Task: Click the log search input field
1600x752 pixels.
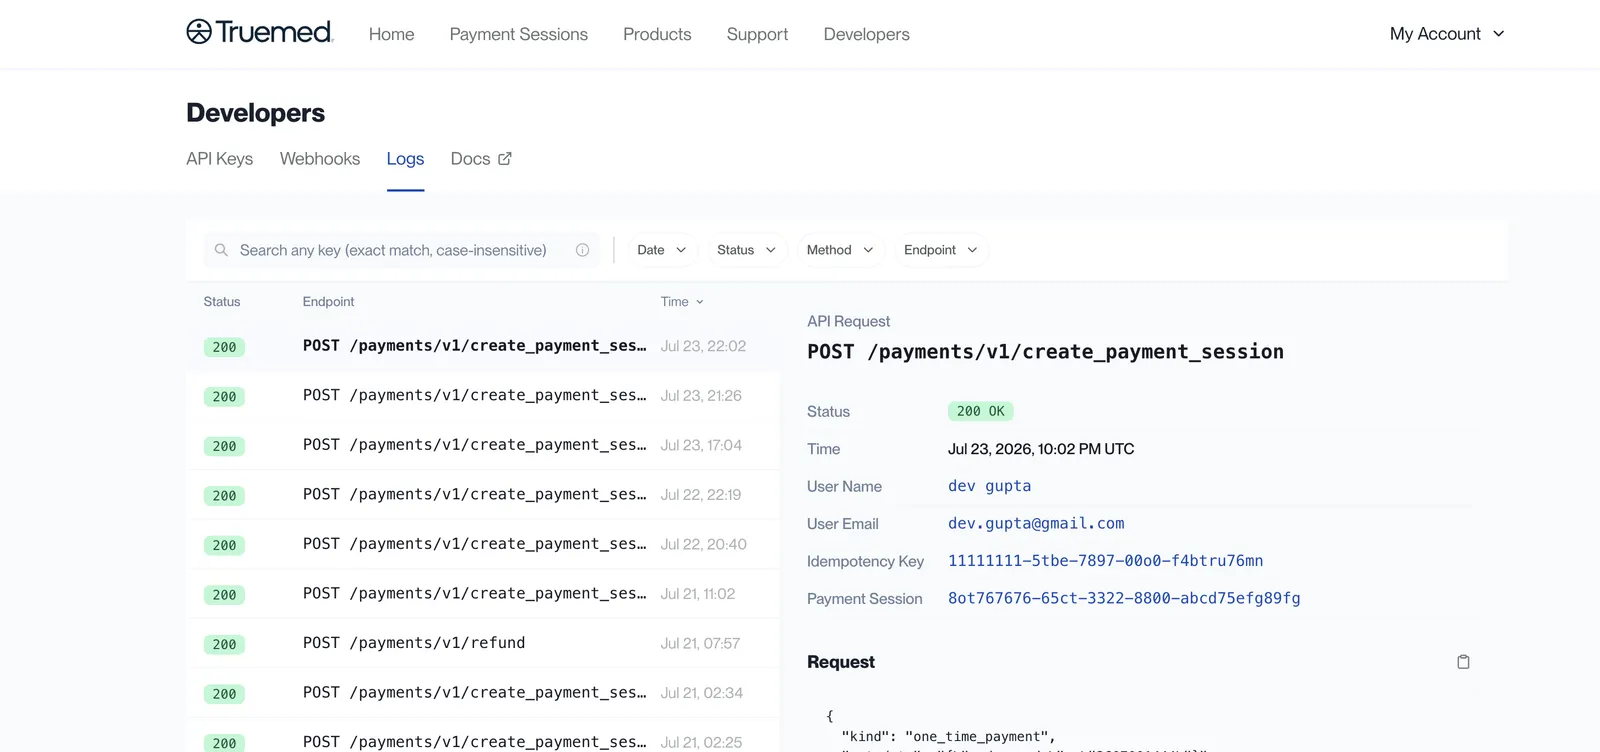Action: [x=401, y=250]
